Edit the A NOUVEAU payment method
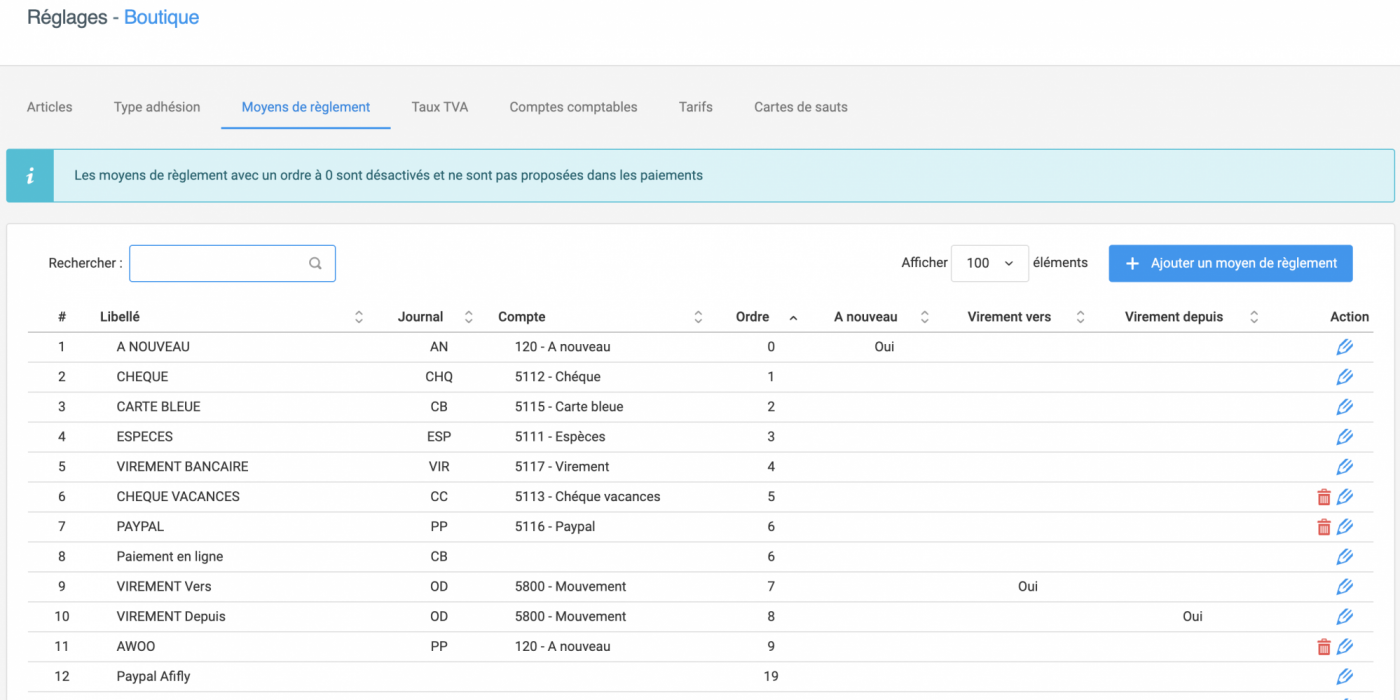The height and width of the screenshot is (700, 1400). coord(1344,347)
